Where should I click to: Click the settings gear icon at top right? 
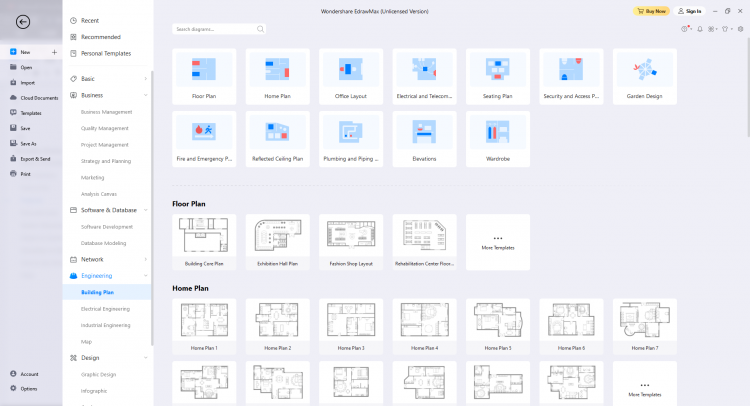click(740, 29)
